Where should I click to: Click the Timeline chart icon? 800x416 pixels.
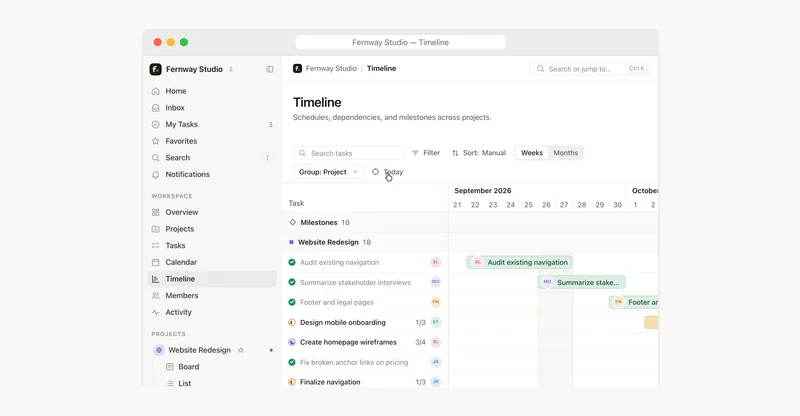tap(156, 279)
